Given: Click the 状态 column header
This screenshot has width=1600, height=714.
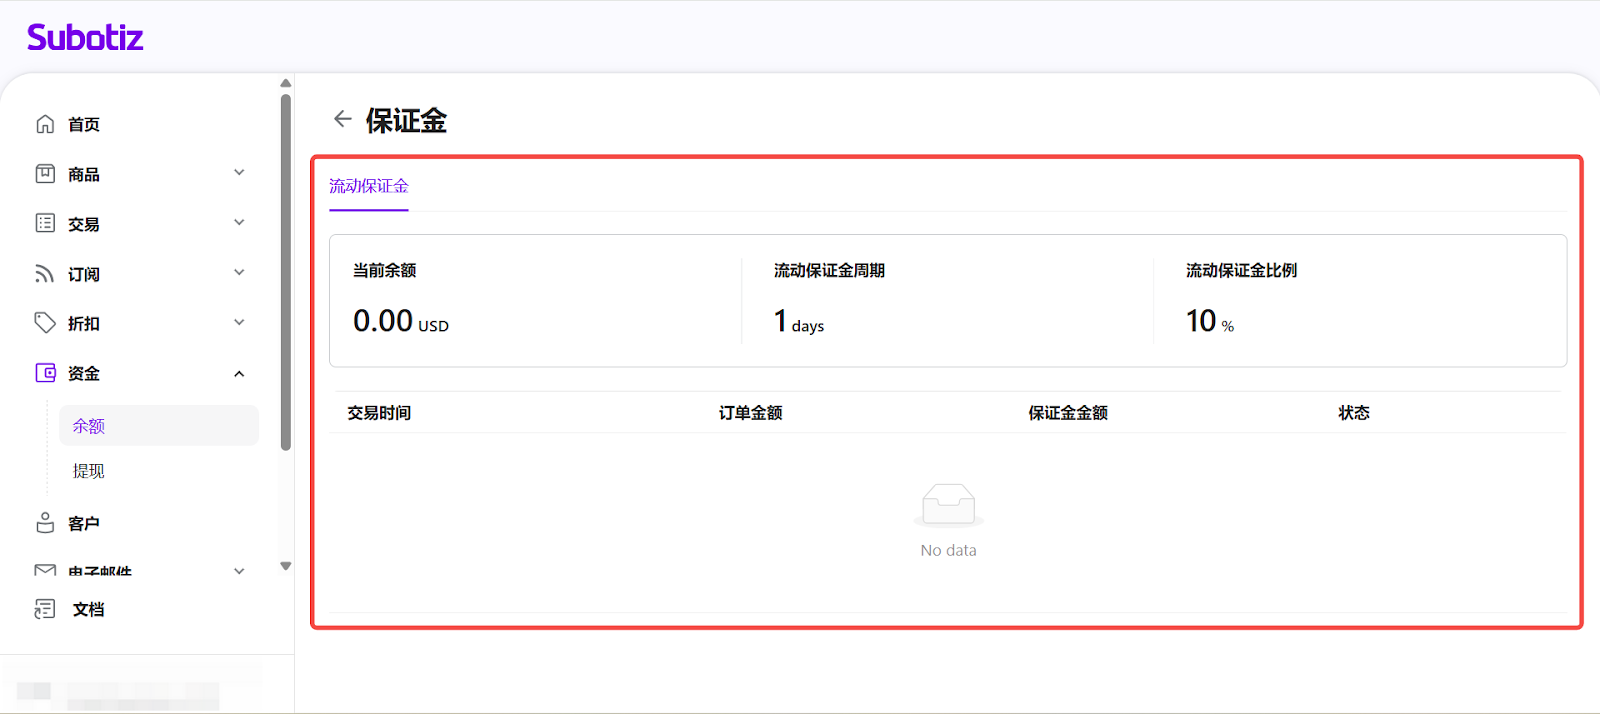Looking at the screenshot, I should (x=1353, y=413).
